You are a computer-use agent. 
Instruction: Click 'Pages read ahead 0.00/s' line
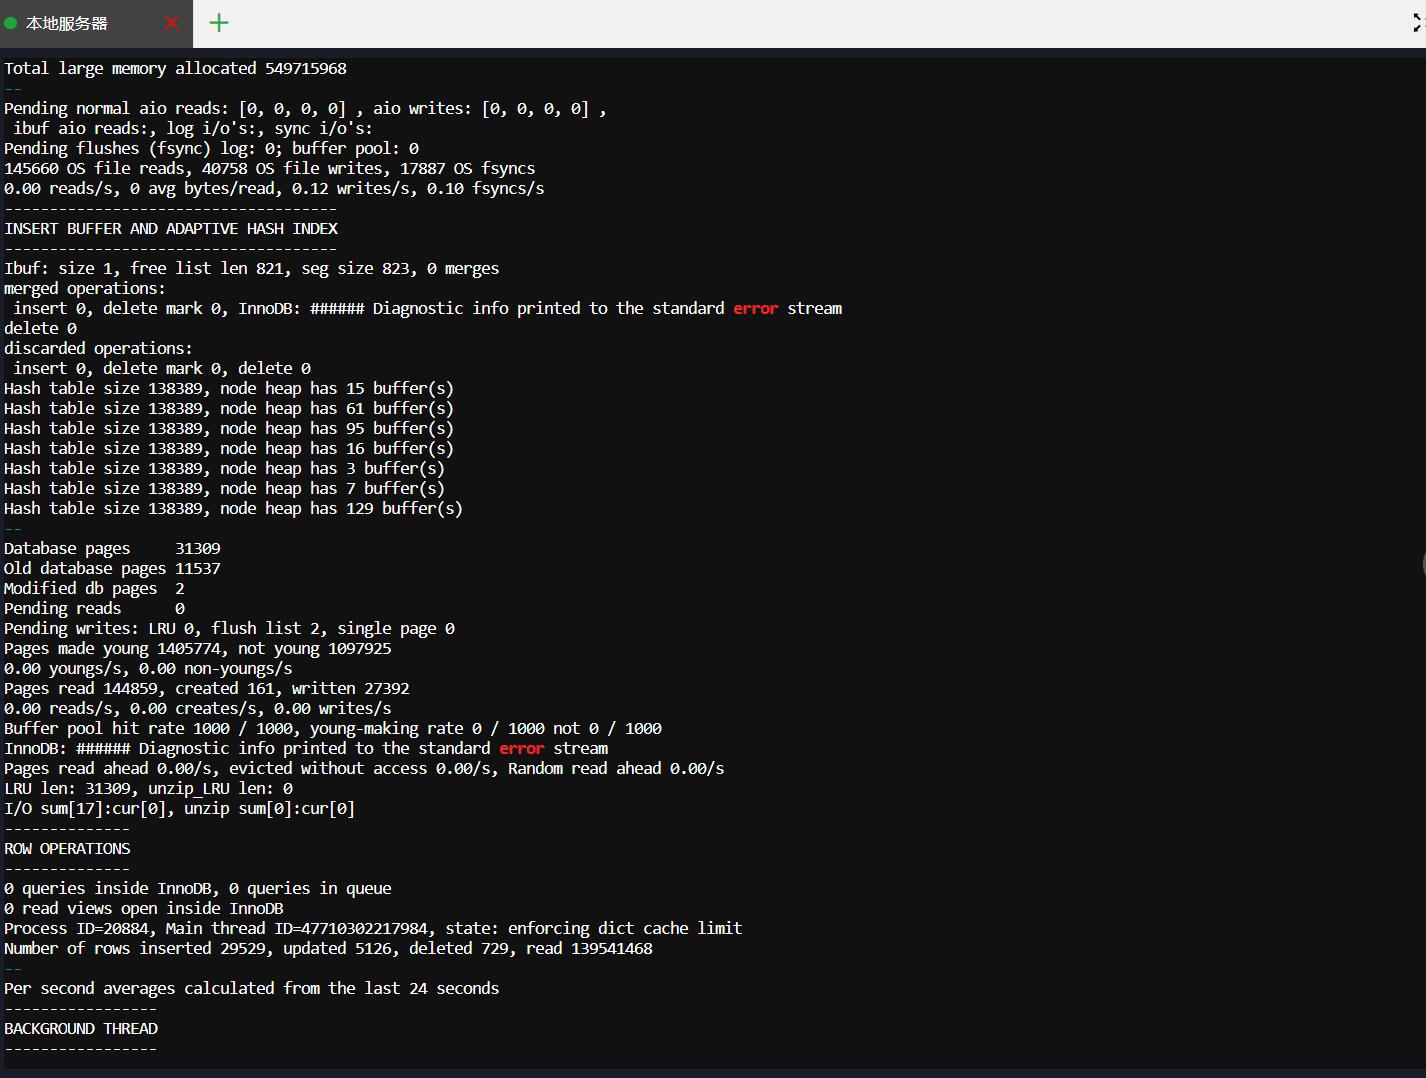(x=364, y=768)
